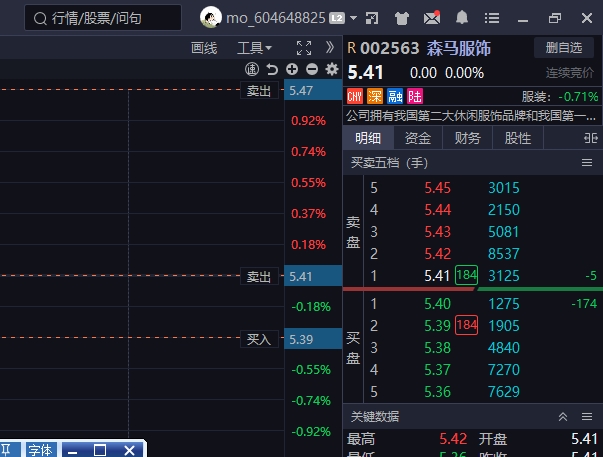Click the L2 level badge

337,18
